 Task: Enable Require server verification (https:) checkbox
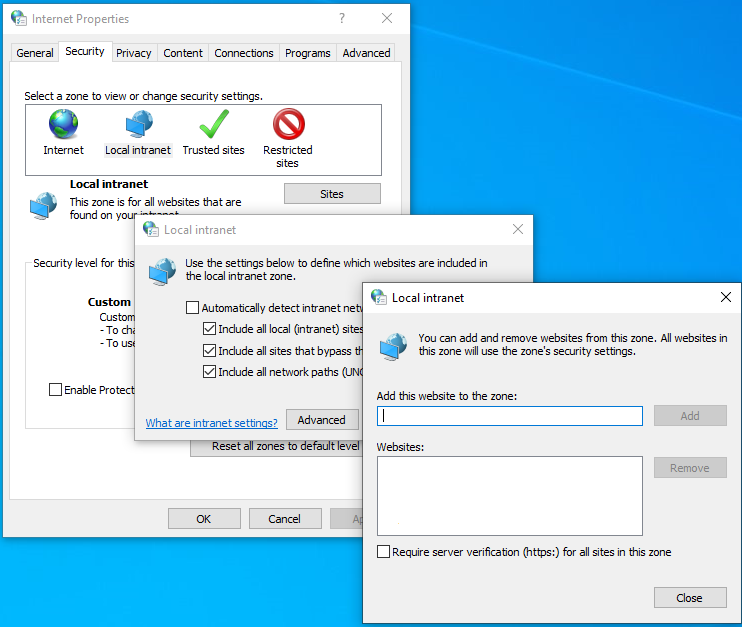[x=383, y=552]
